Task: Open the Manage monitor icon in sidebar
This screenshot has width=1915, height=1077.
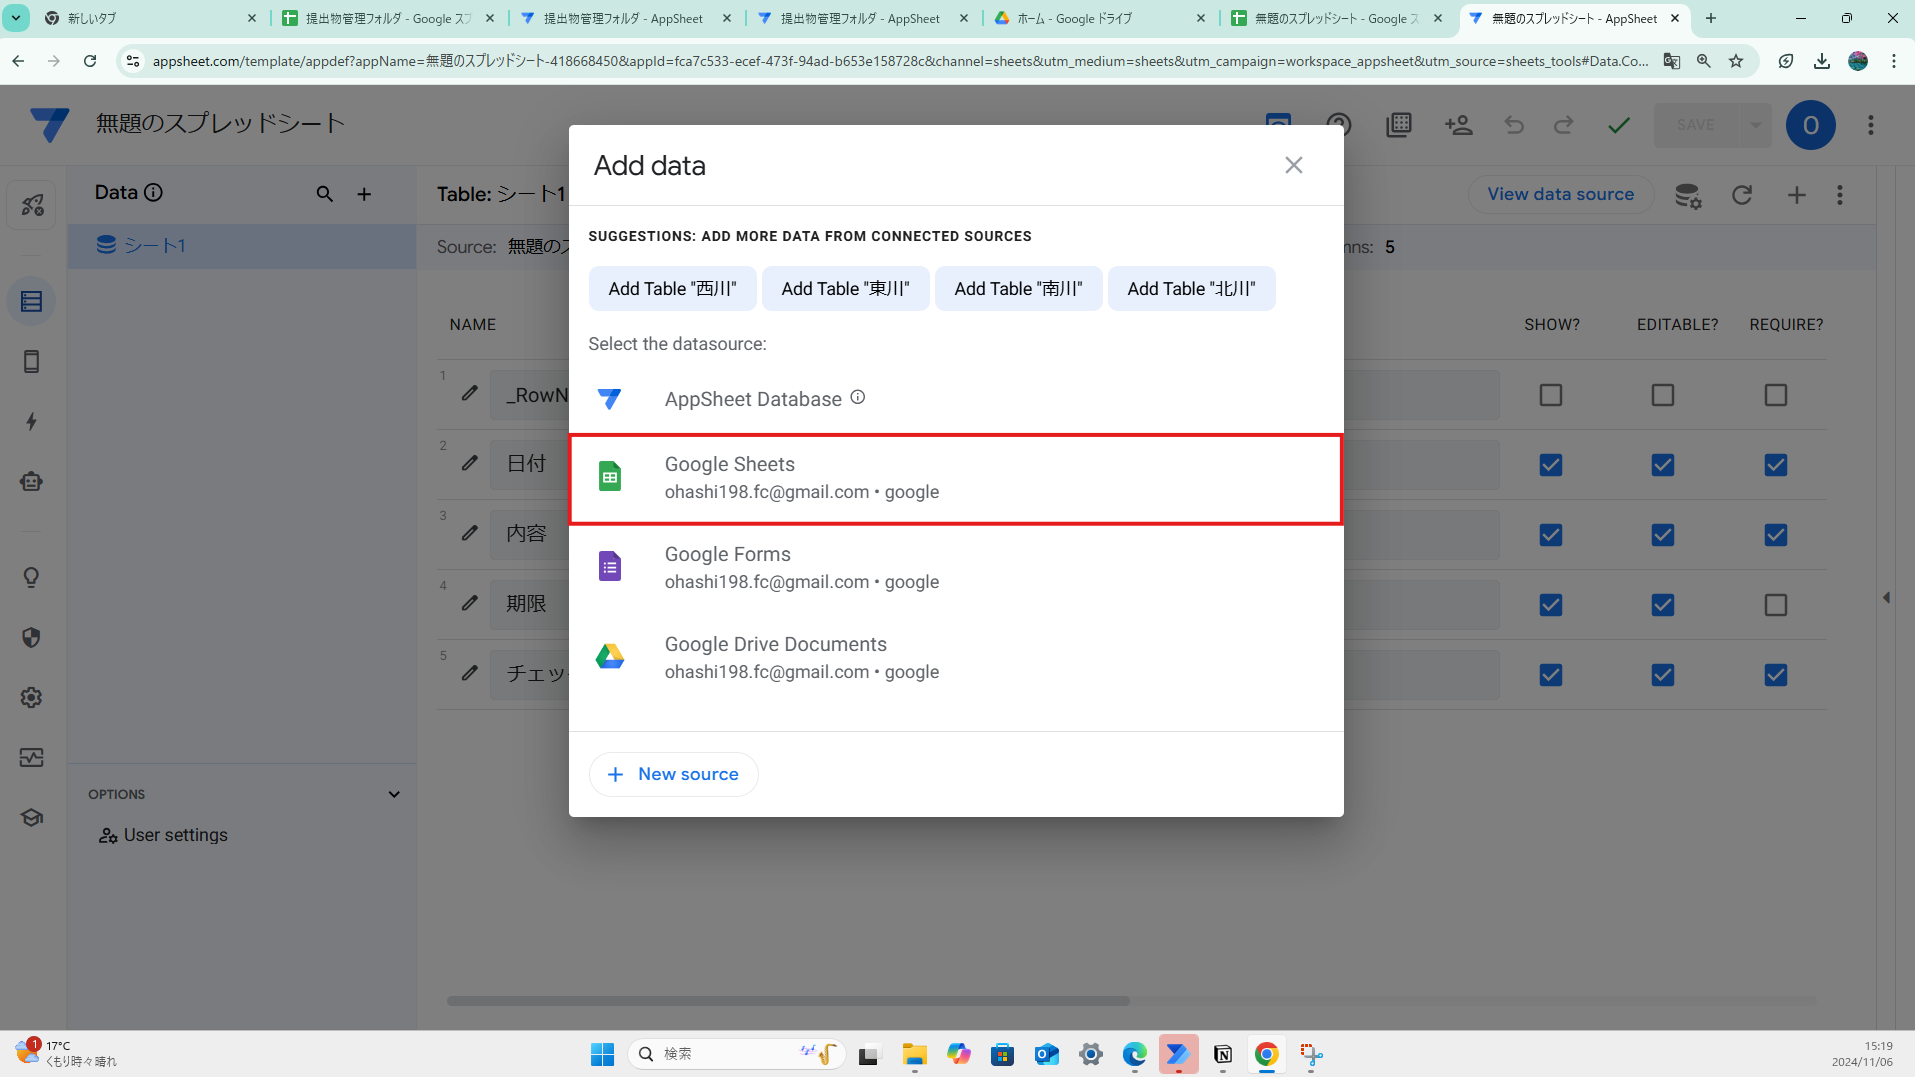Action: (32, 757)
